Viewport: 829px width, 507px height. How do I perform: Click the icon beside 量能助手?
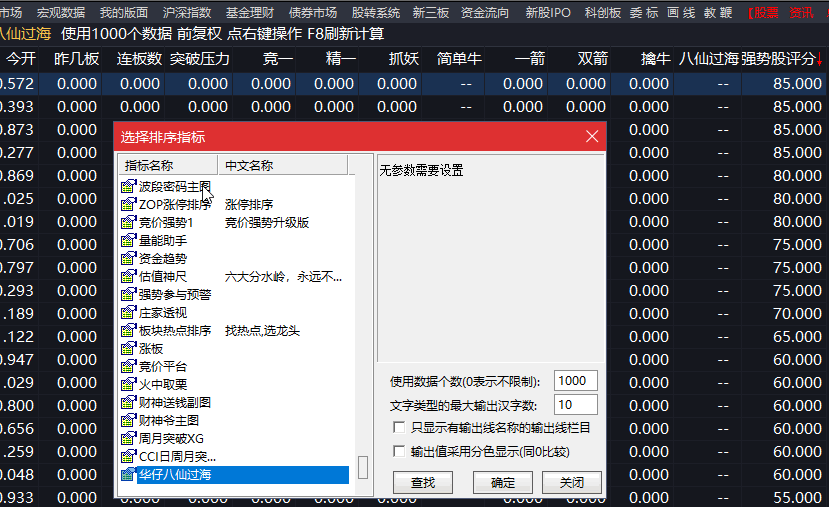(128, 240)
